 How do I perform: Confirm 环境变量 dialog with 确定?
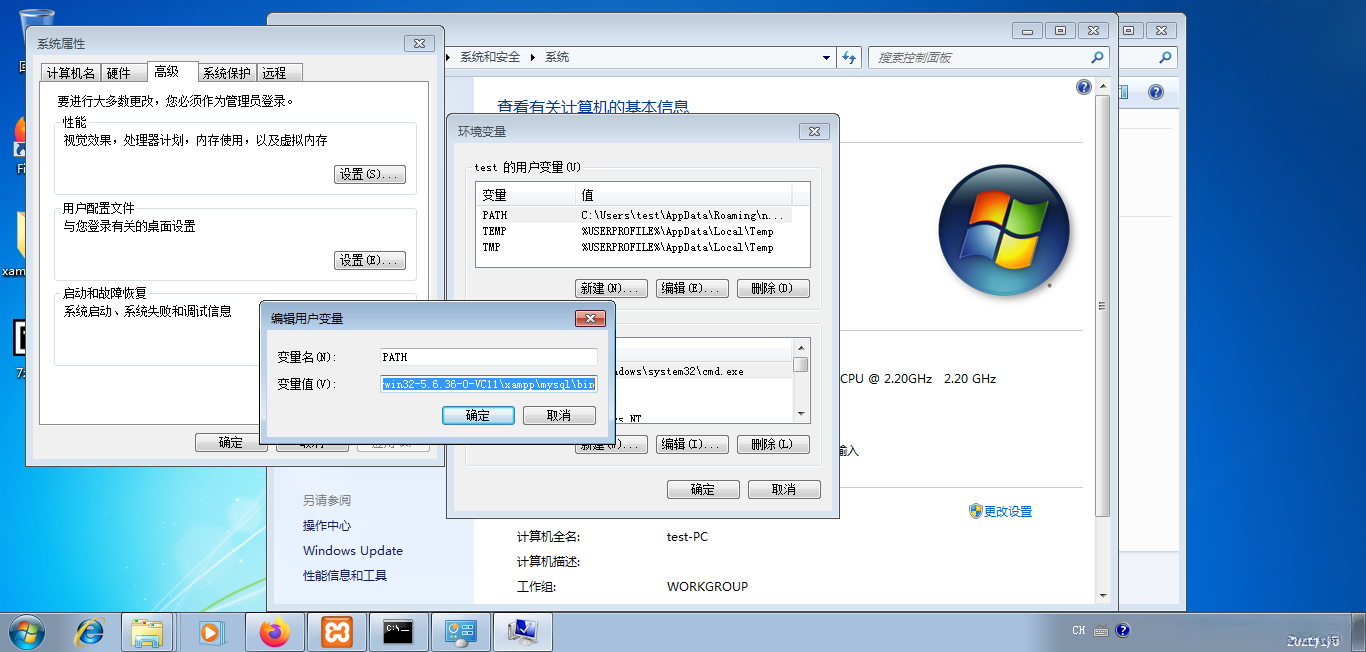pos(703,489)
